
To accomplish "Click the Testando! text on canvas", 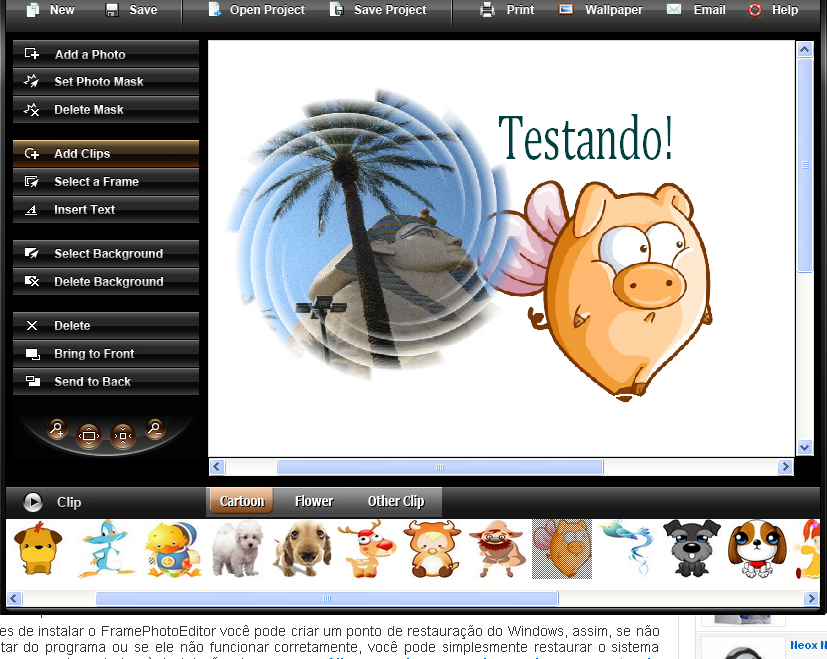I will pyautogui.click(x=585, y=138).
